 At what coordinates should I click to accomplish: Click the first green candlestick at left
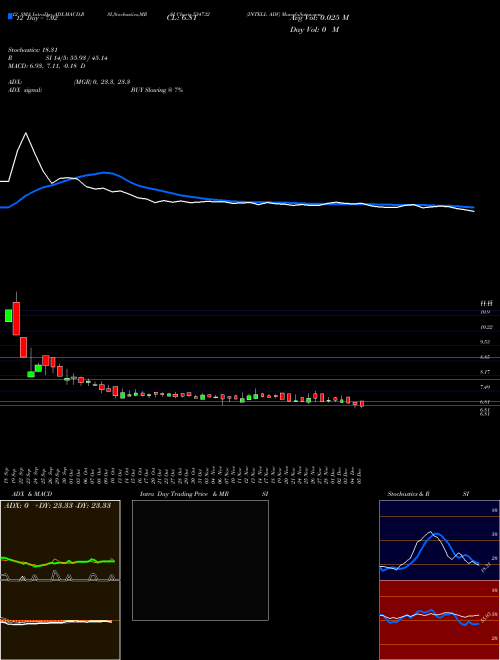point(8,316)
